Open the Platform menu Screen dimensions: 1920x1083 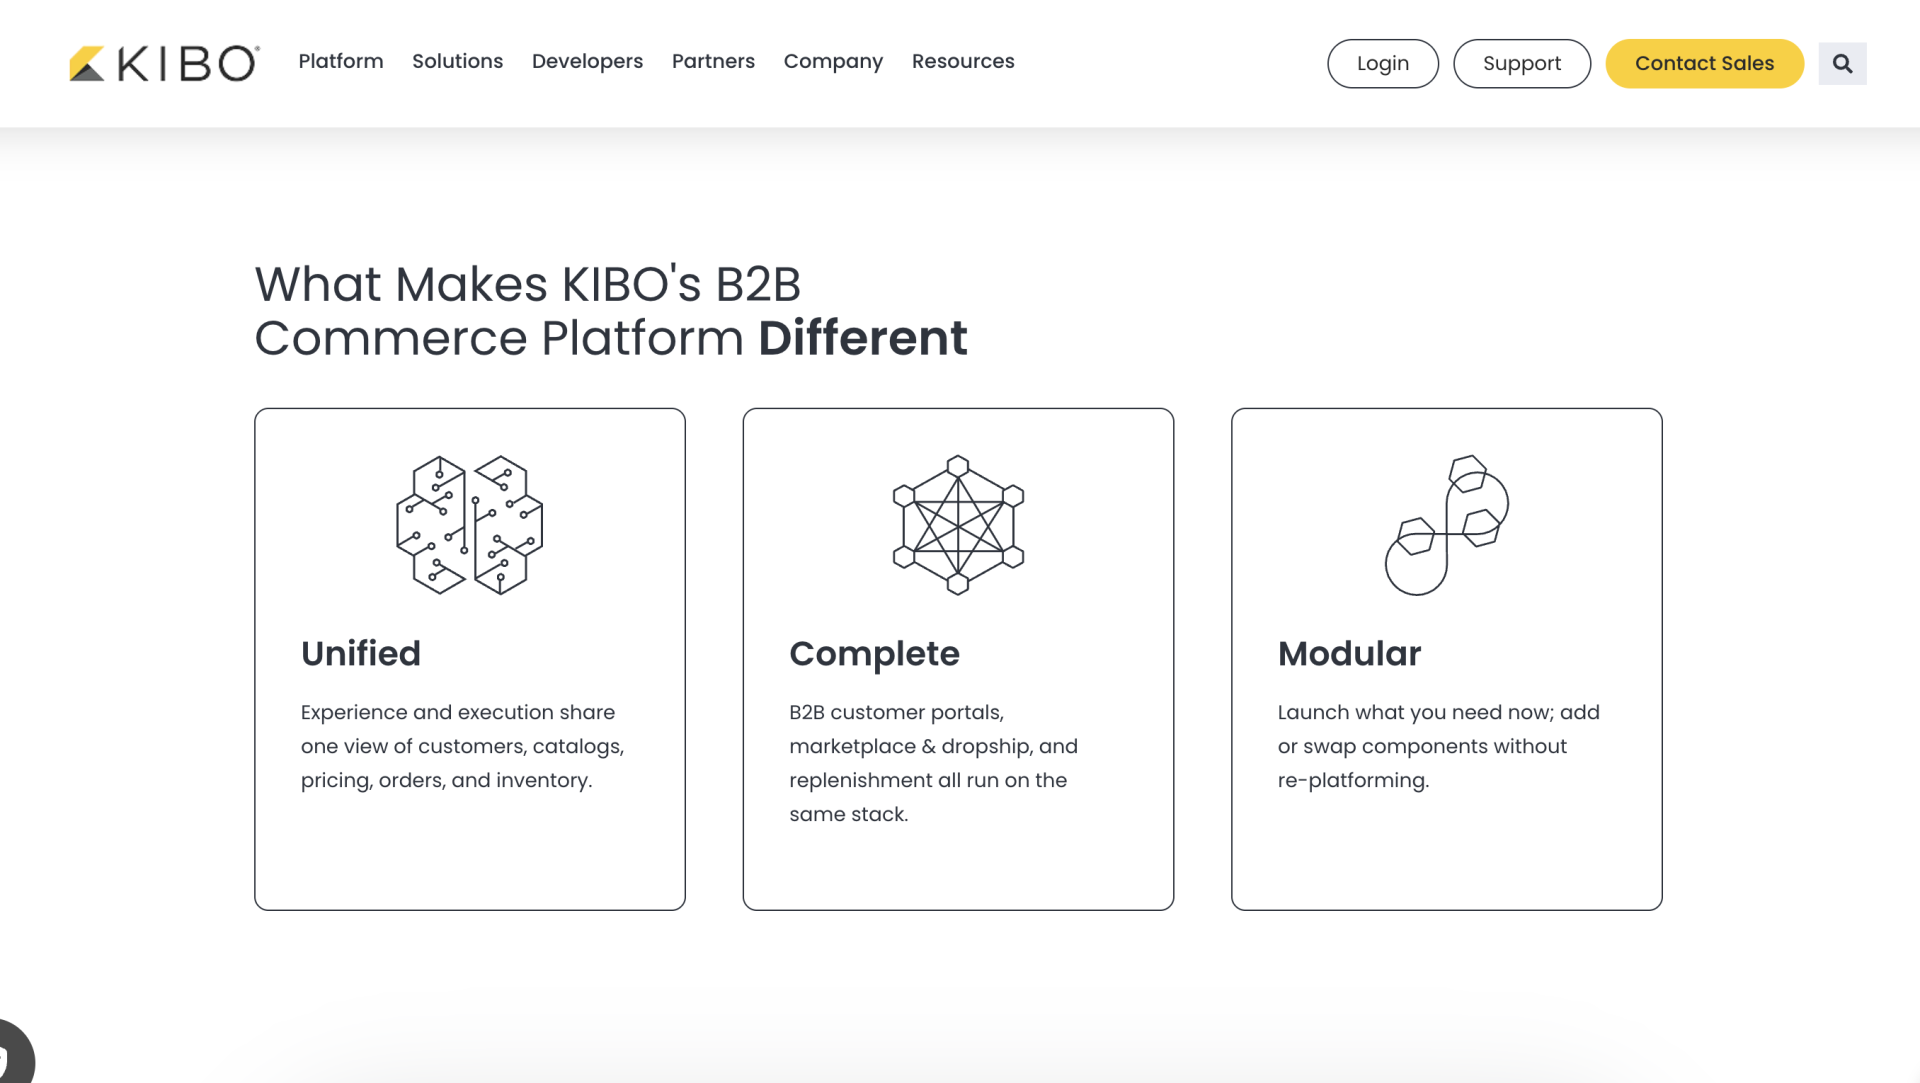coord(341,62)
